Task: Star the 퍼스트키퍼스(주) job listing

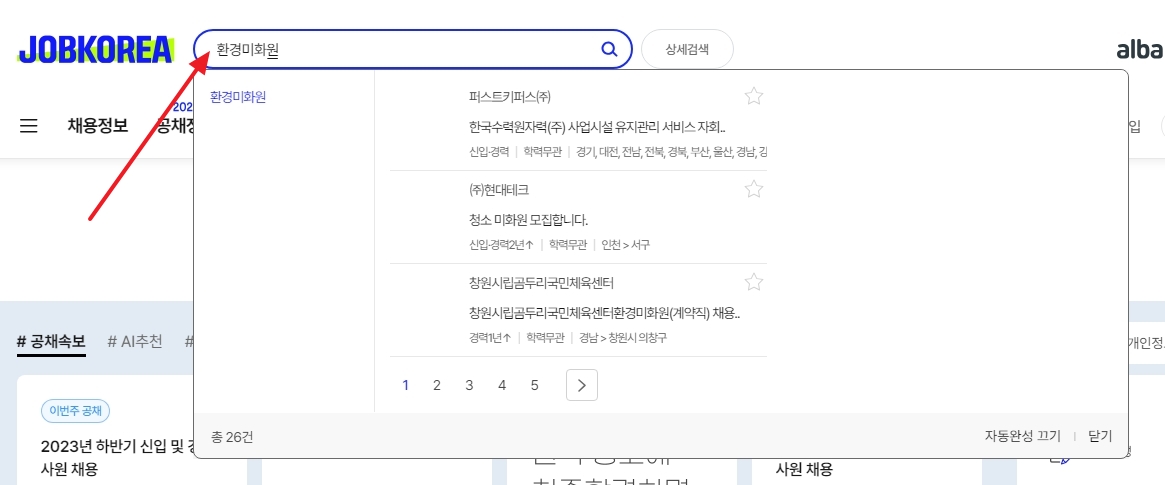Action: click(753, 96)
